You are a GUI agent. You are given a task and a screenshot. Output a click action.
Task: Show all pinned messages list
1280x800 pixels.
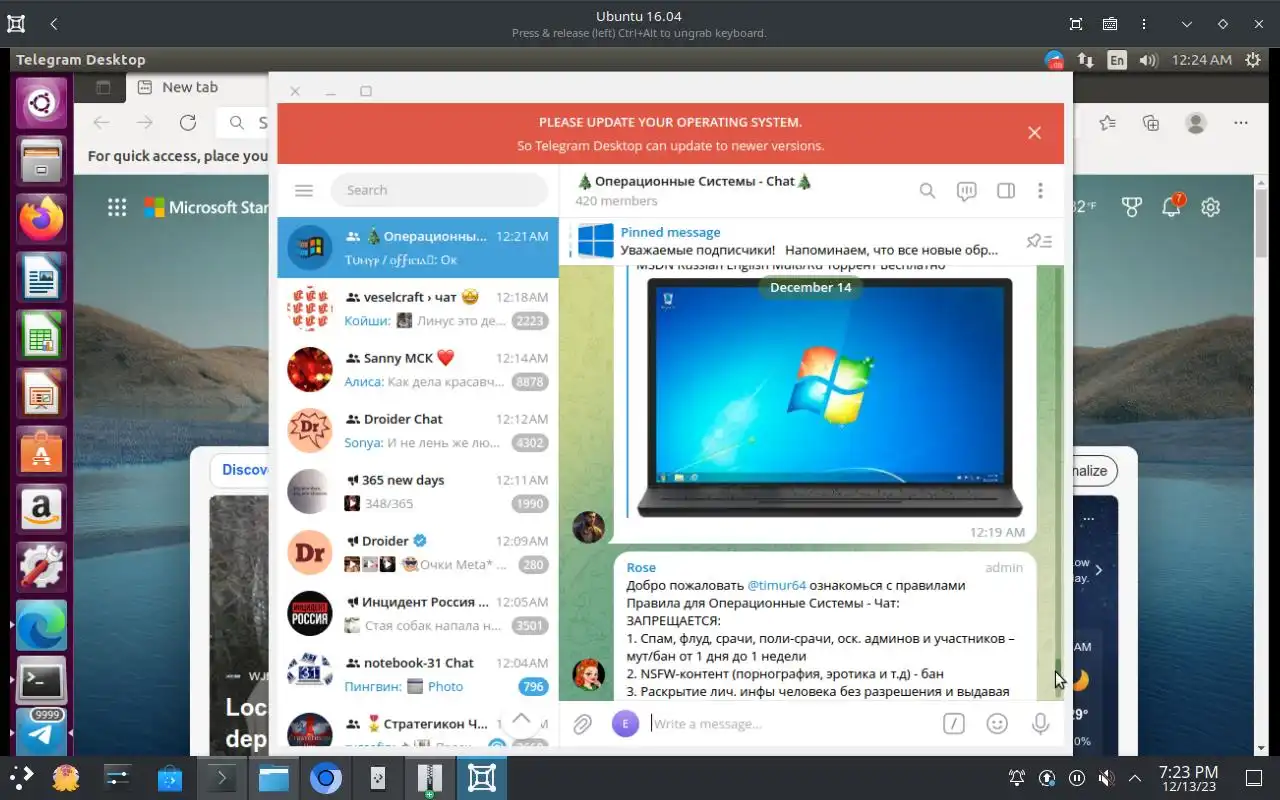[x=1039, y=241]
